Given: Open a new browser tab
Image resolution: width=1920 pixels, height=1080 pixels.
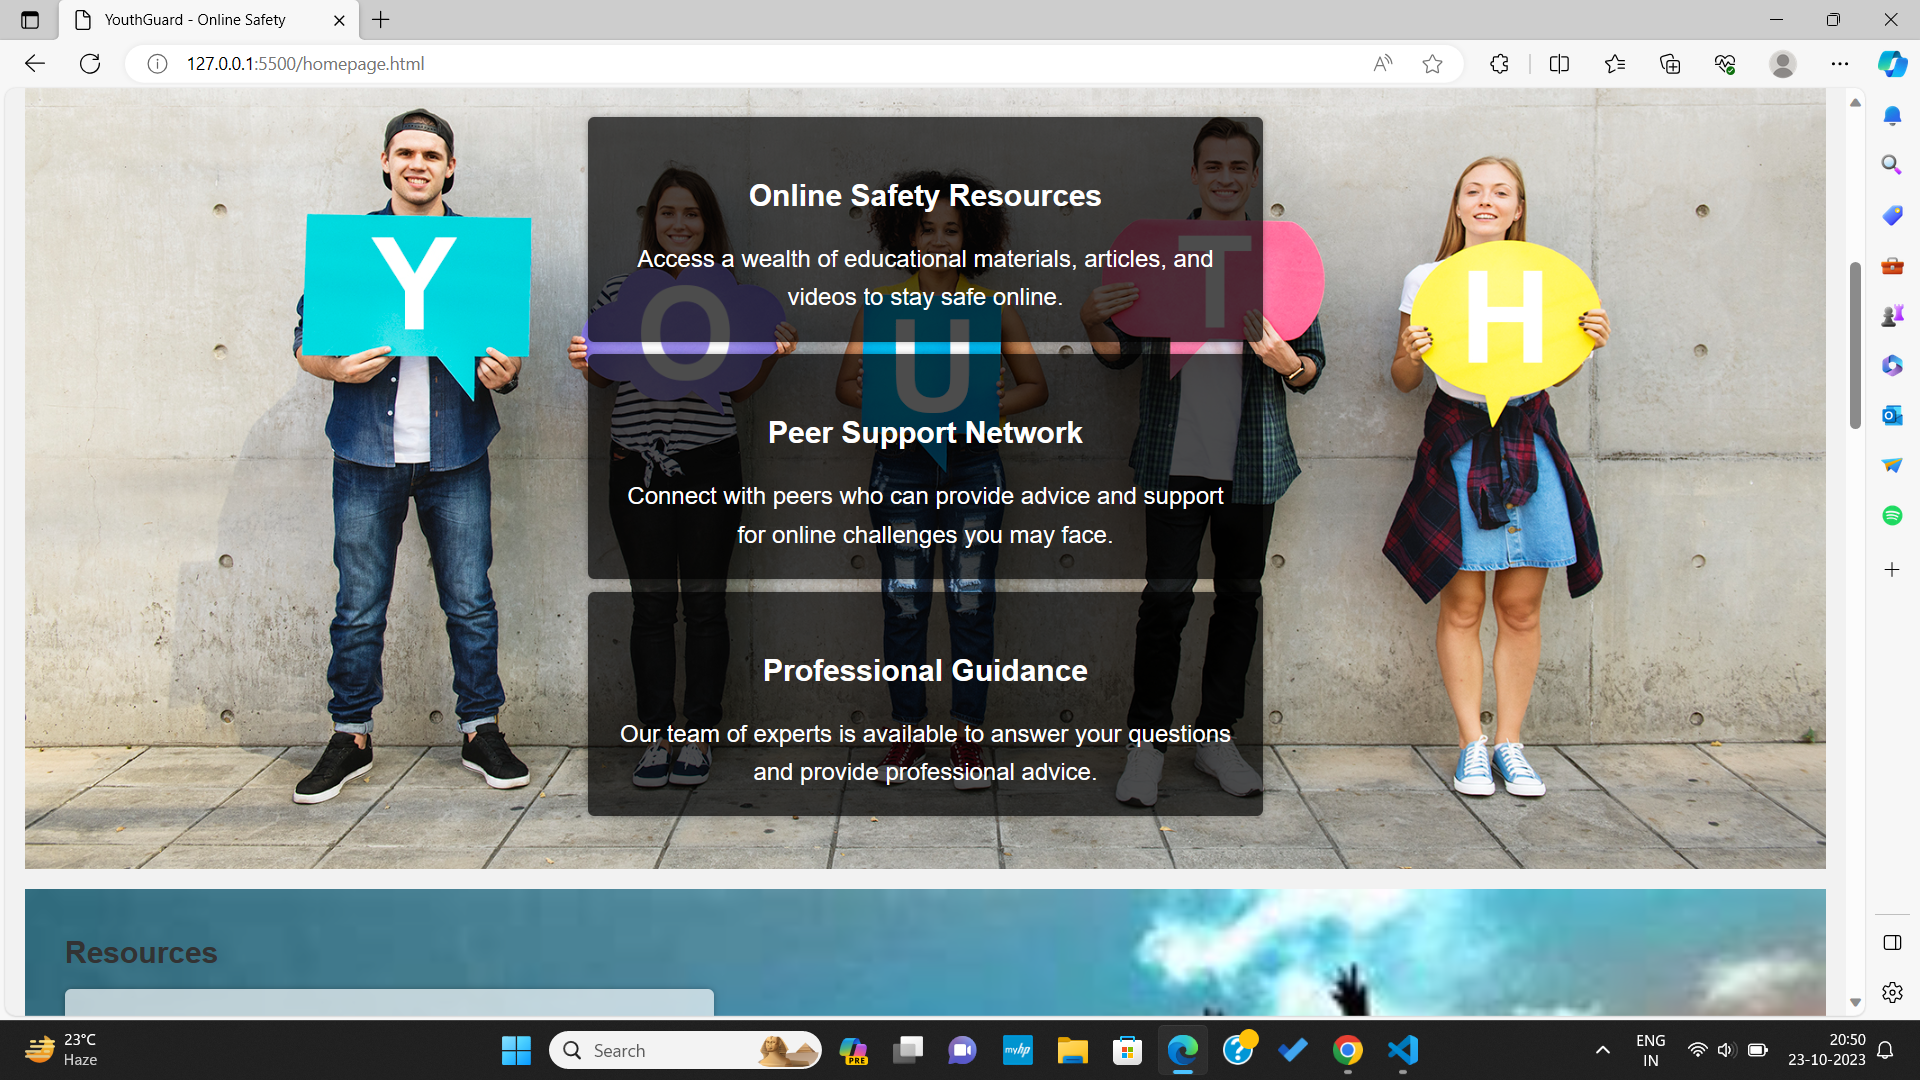Looking at the screenshot, I should click(x=381, y=20).
